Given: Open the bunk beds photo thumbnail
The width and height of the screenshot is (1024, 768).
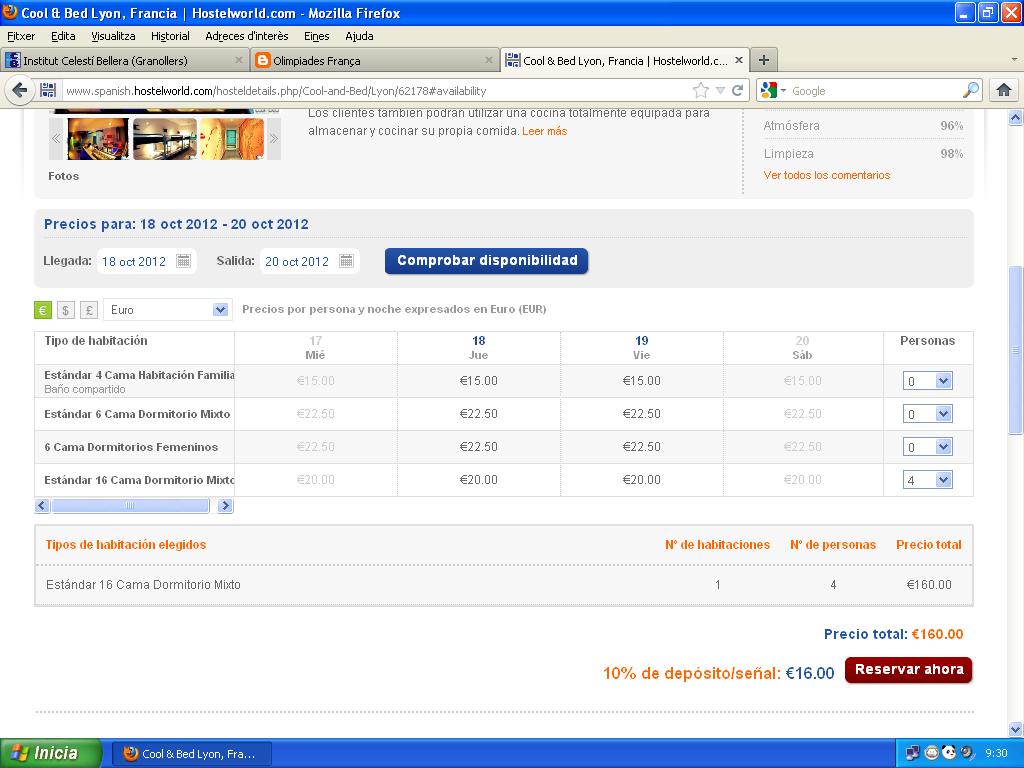Looking at the screenshot, I should pyautogui.click(x=165, y=138).
